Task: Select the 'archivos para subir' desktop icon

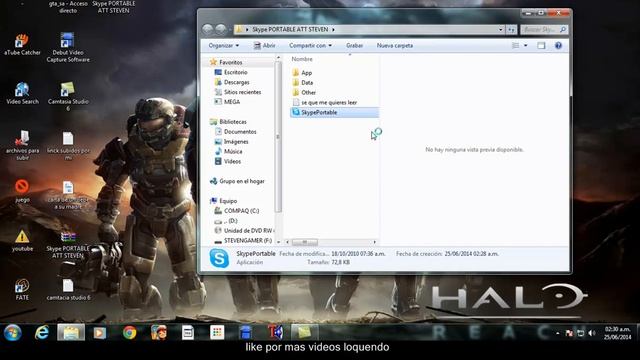Action: point(22,145)
